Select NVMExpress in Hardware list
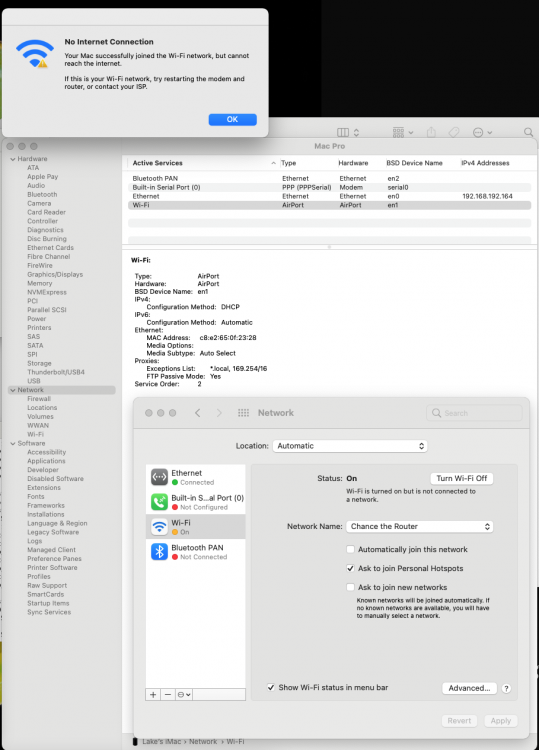The width and height of the screenshot is (539, 750). pyautogui.click(x=46, y=292)
